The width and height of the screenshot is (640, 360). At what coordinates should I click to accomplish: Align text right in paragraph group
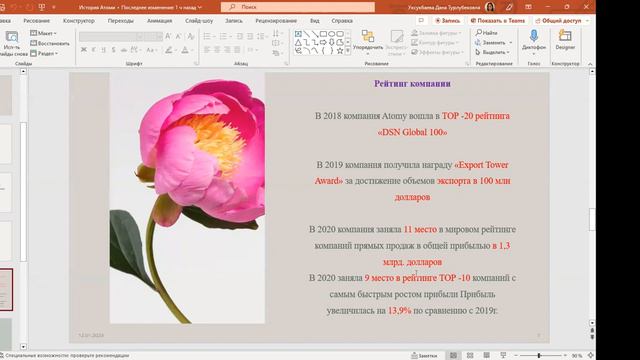tap(227, 50)
